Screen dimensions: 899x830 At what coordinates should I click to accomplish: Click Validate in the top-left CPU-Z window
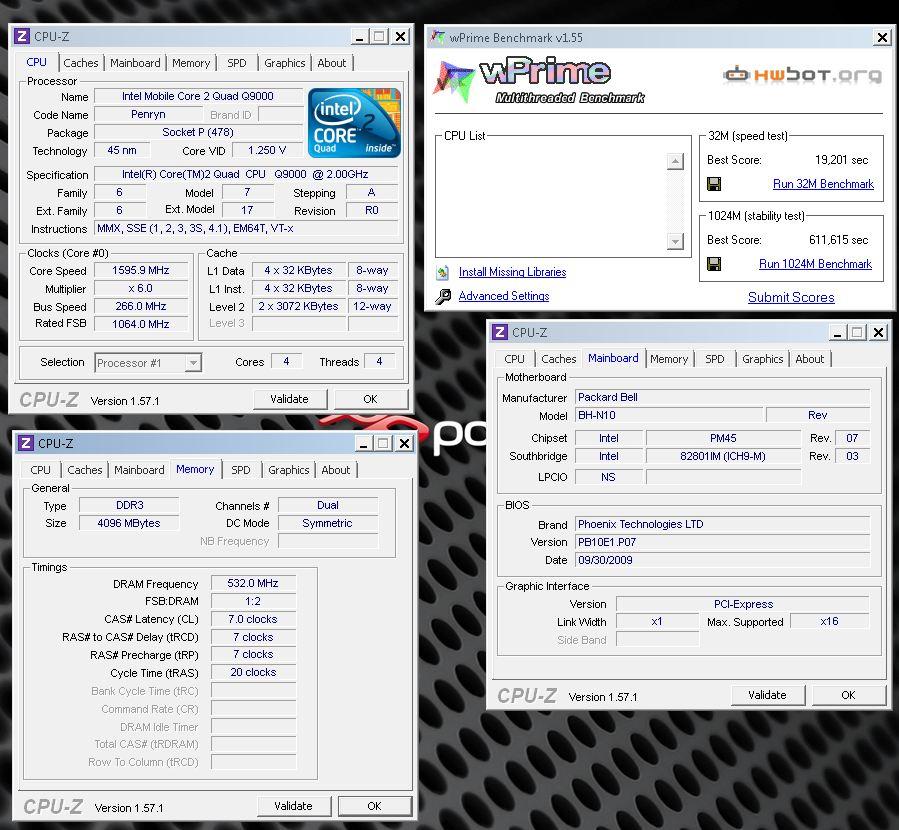tap(290, 399)
